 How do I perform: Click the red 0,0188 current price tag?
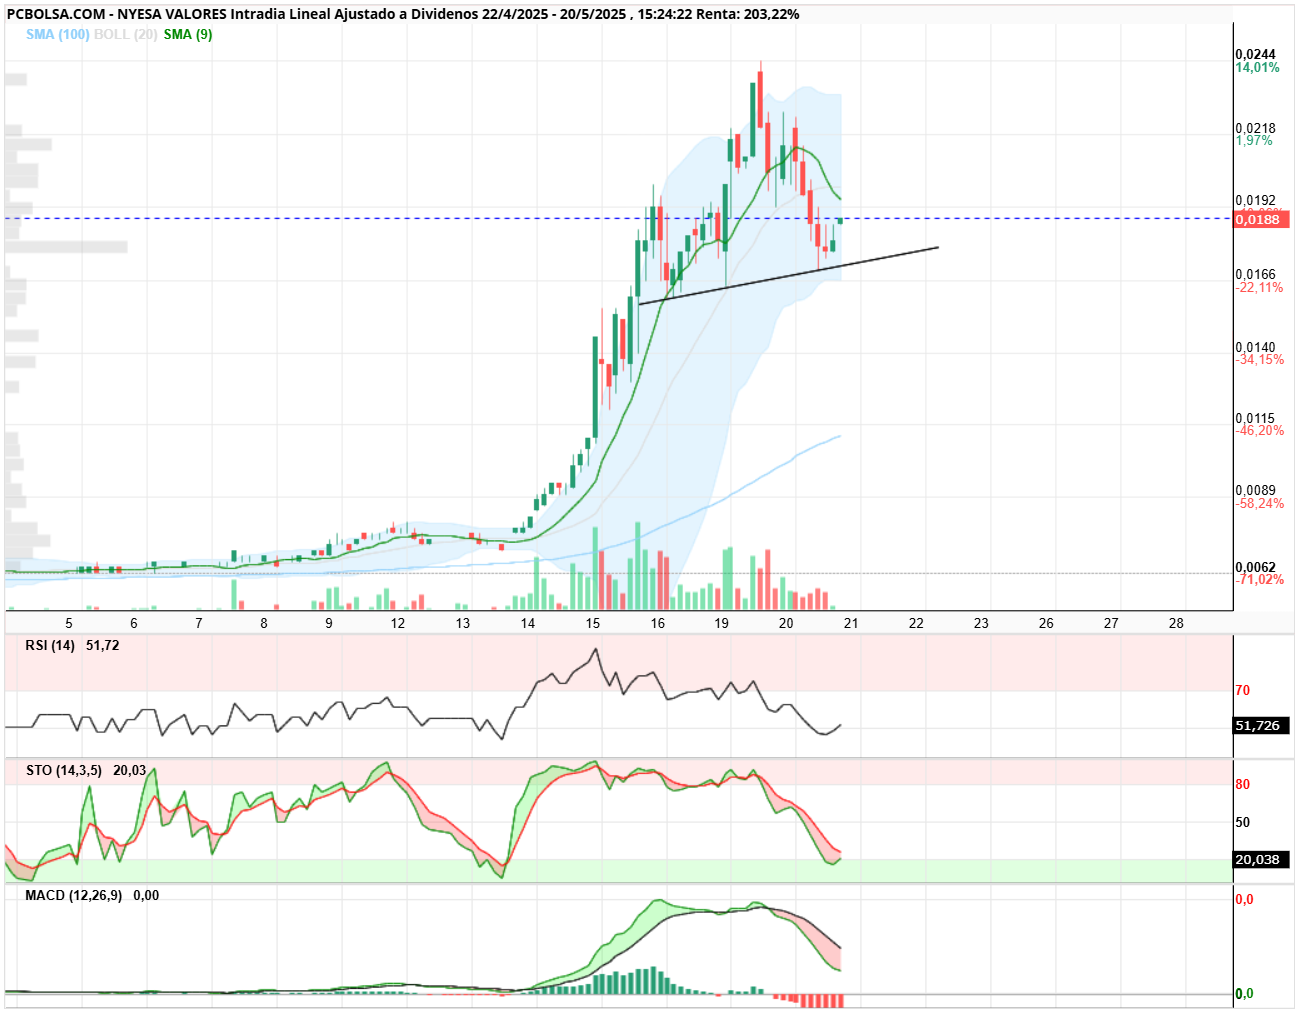coord(1261,219)
